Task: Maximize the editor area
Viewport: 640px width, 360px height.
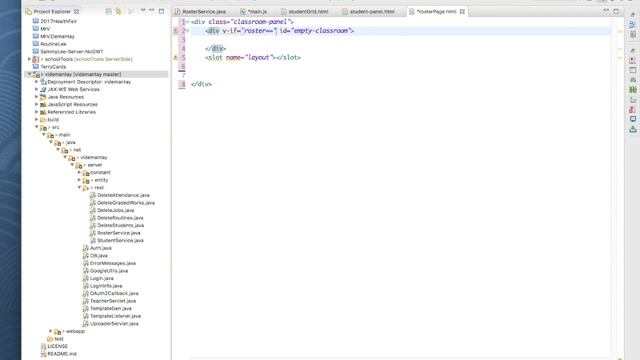Action: pos(616,11)
